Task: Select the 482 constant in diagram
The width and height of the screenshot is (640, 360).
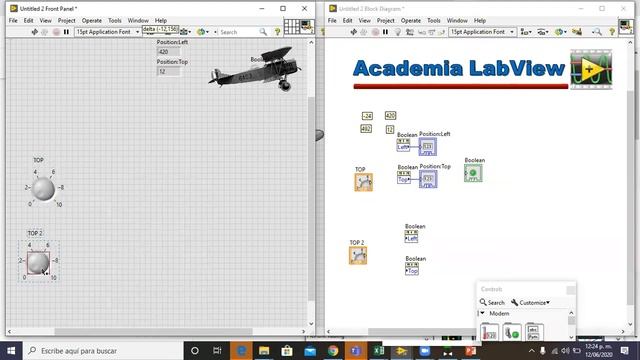Action: [366, 129]
